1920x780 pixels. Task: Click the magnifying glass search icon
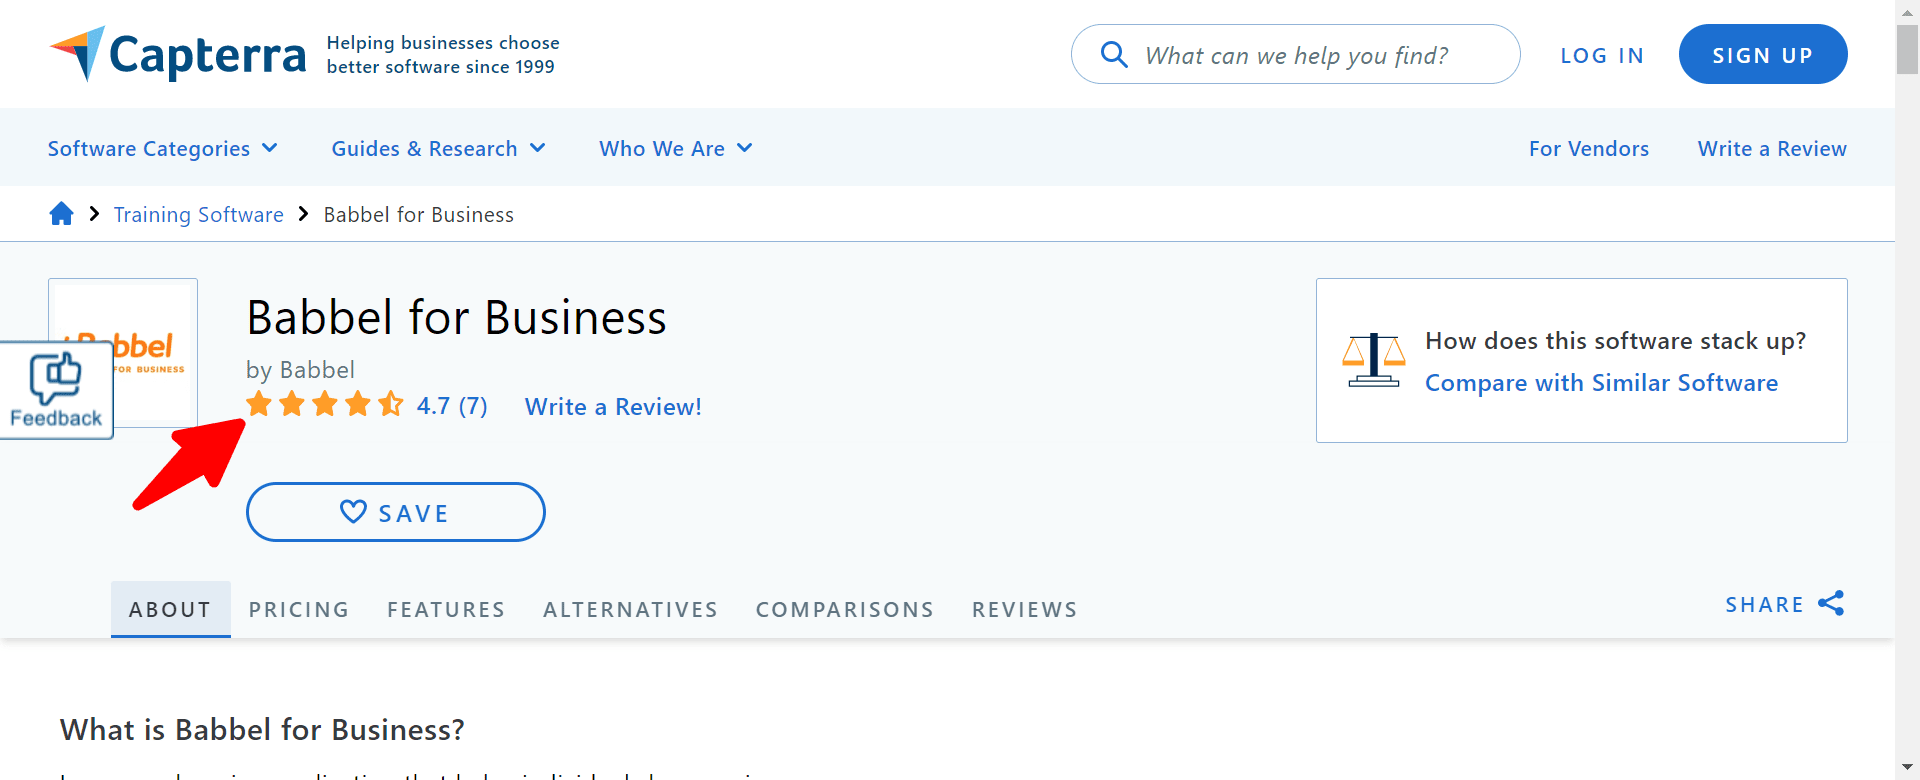click(1113, 54)
